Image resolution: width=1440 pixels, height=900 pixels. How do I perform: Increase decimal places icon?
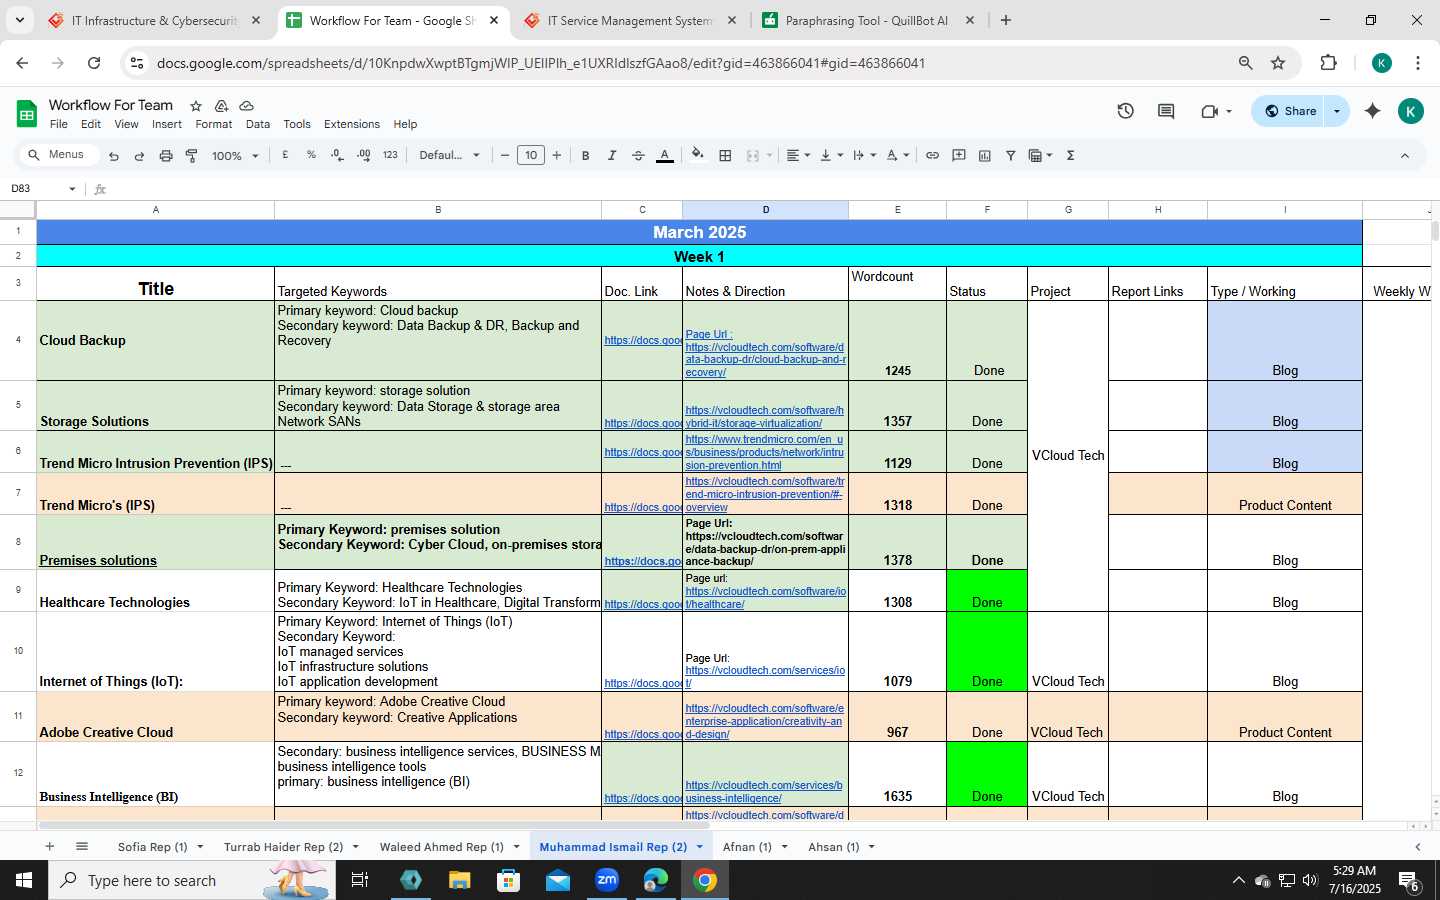pyautogui.click(x=363, y=155)
